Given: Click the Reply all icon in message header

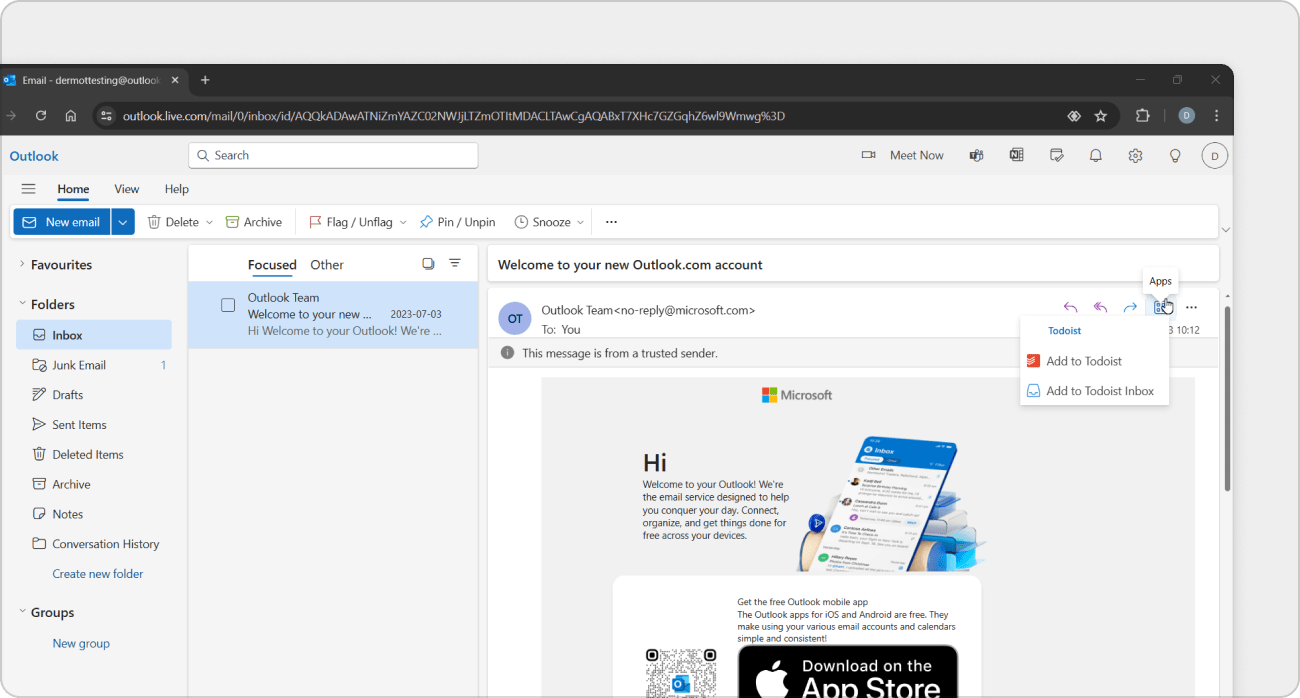Looking at the screenshot, I should pyautogui.click(x=1100, y=307).
